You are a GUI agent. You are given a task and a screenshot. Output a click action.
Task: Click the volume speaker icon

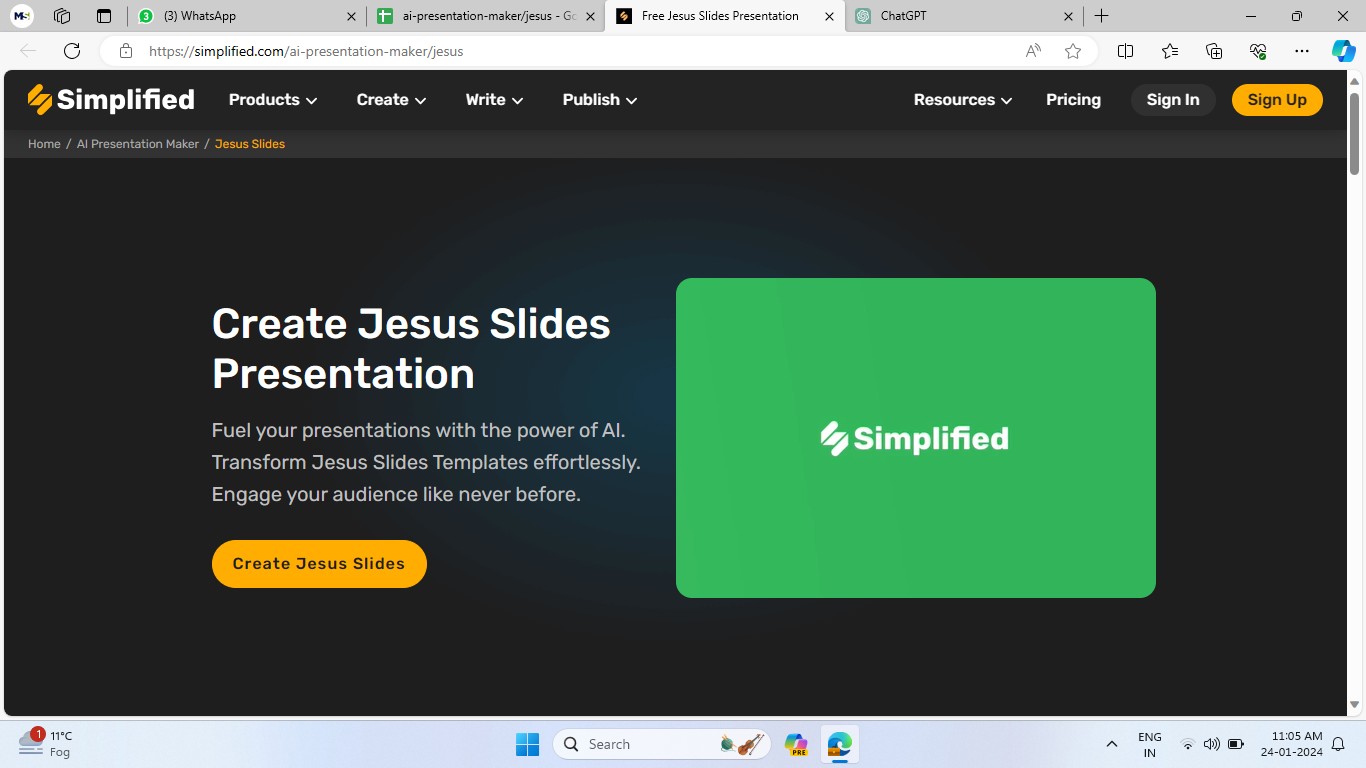point(1211,744)
